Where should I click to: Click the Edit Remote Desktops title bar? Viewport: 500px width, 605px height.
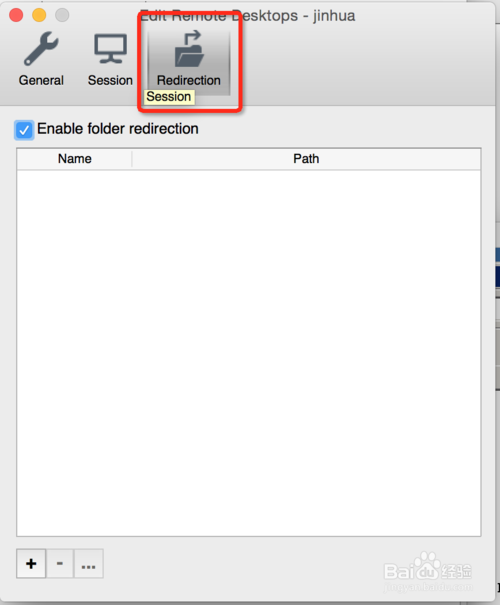click(247, 16)
